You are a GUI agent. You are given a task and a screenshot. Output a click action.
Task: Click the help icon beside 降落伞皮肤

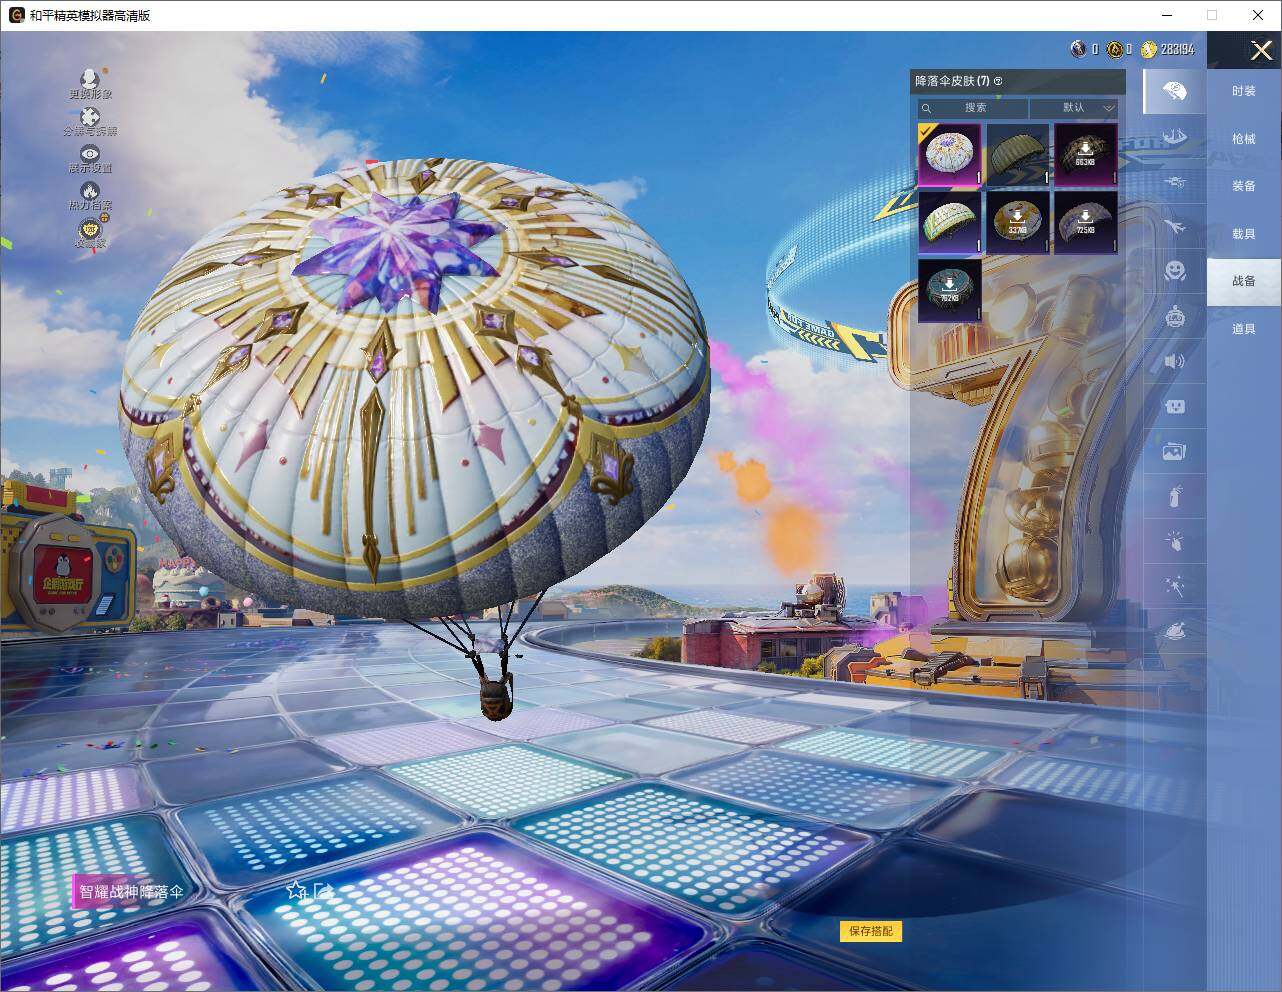click(998, 81)
